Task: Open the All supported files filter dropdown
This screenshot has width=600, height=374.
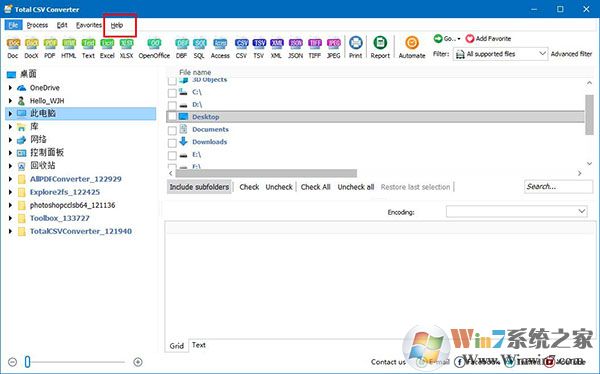Action: pyautogui.click(x=501, y=54)
